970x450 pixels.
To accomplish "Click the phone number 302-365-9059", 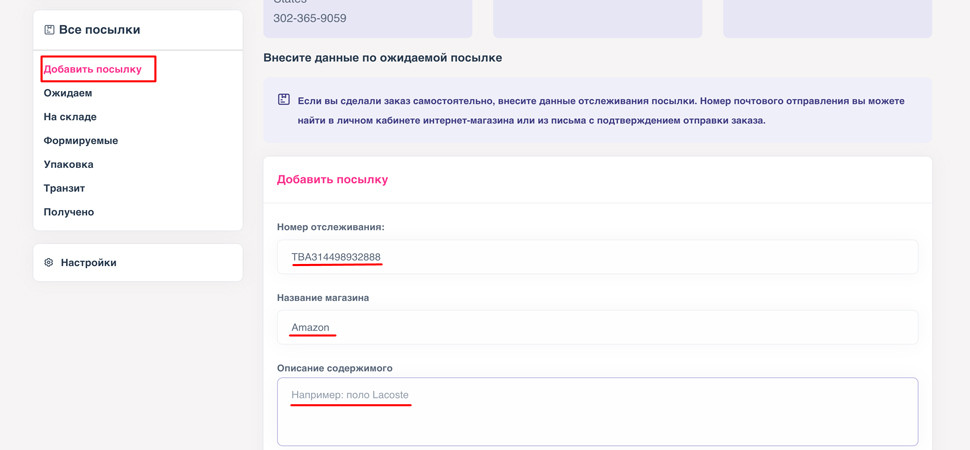I will point(309,19).
